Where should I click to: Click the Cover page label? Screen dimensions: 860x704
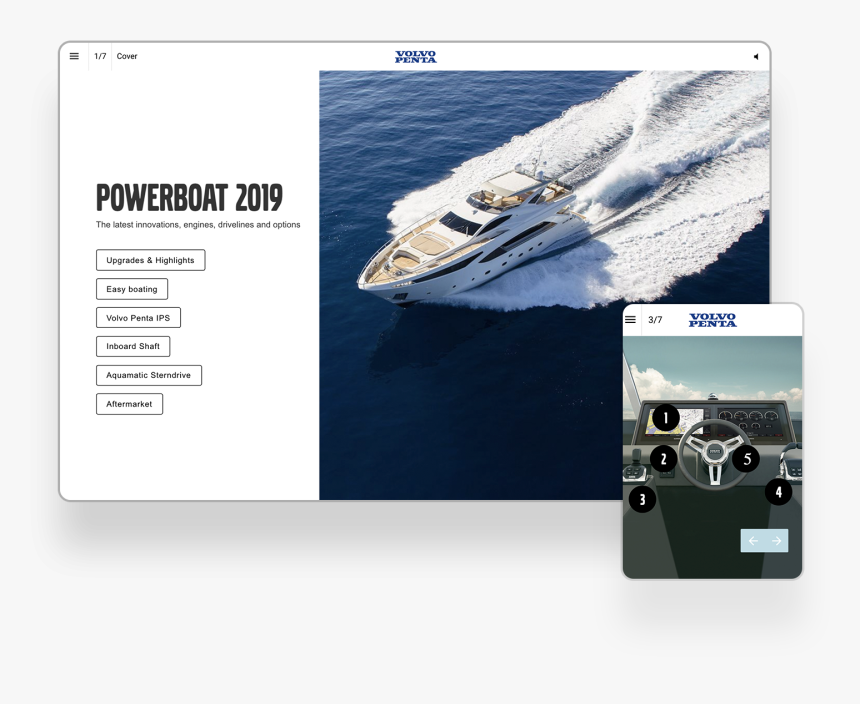tap(127, 56)
